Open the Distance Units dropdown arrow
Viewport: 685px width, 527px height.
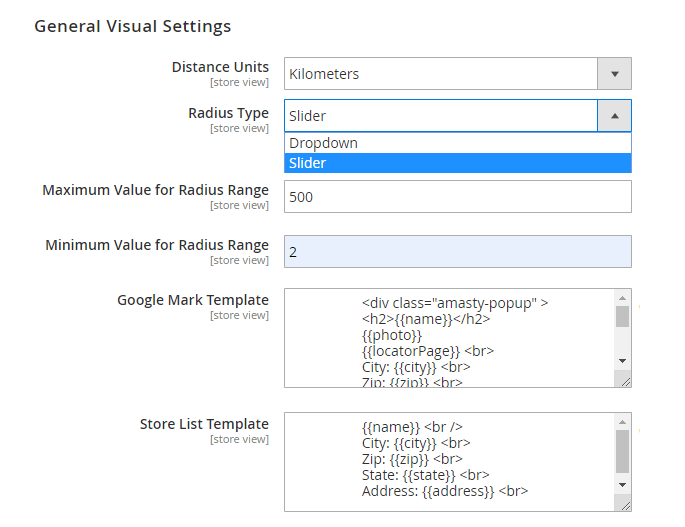pos(614,74)
